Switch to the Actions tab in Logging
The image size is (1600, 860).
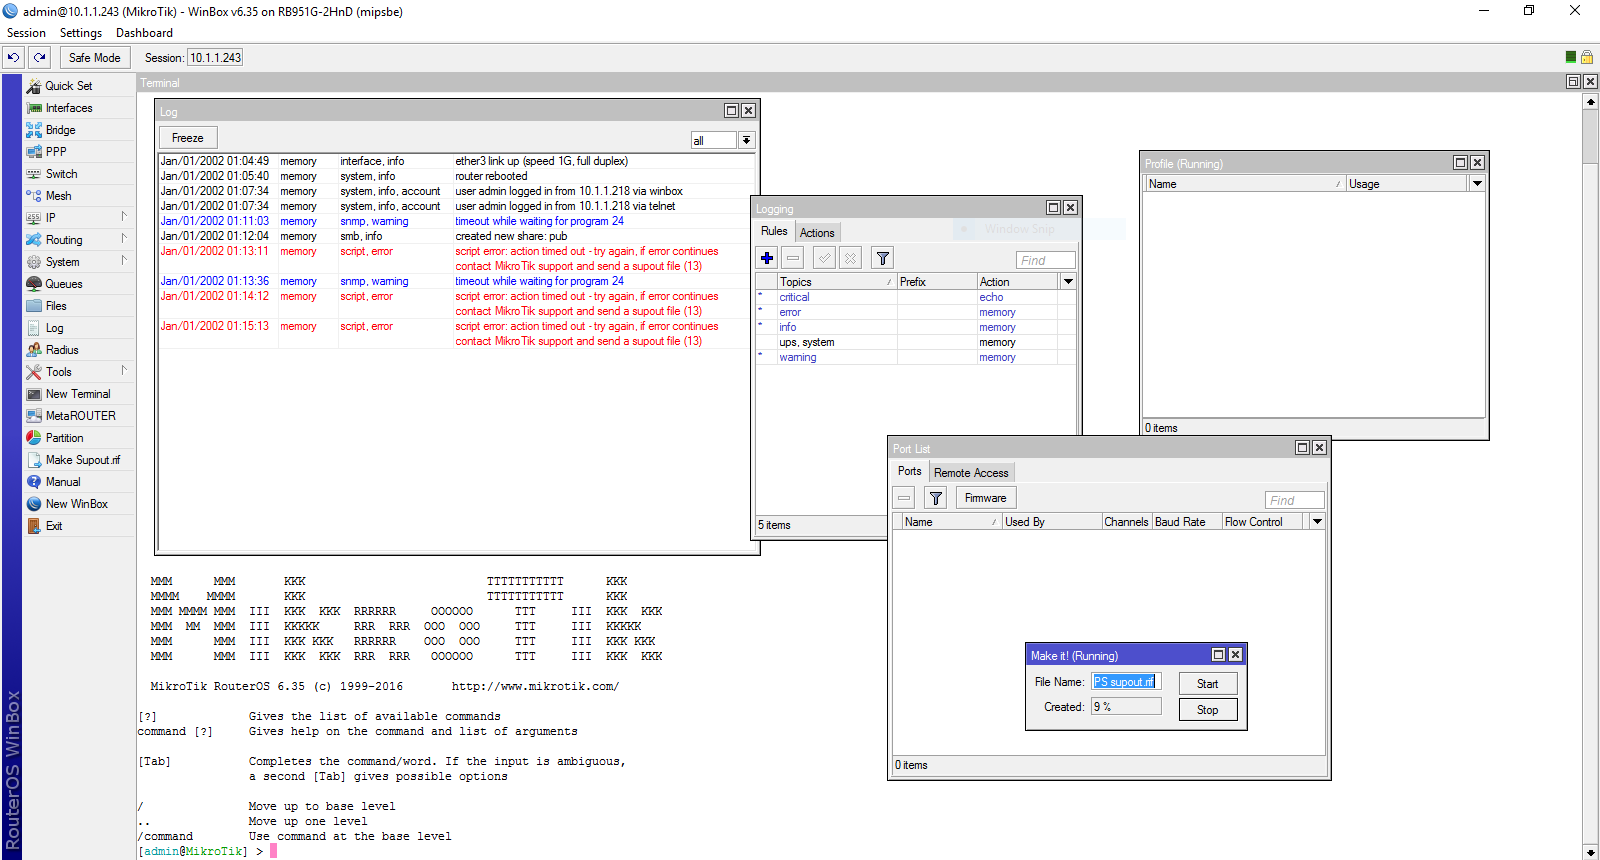point(817,232)
